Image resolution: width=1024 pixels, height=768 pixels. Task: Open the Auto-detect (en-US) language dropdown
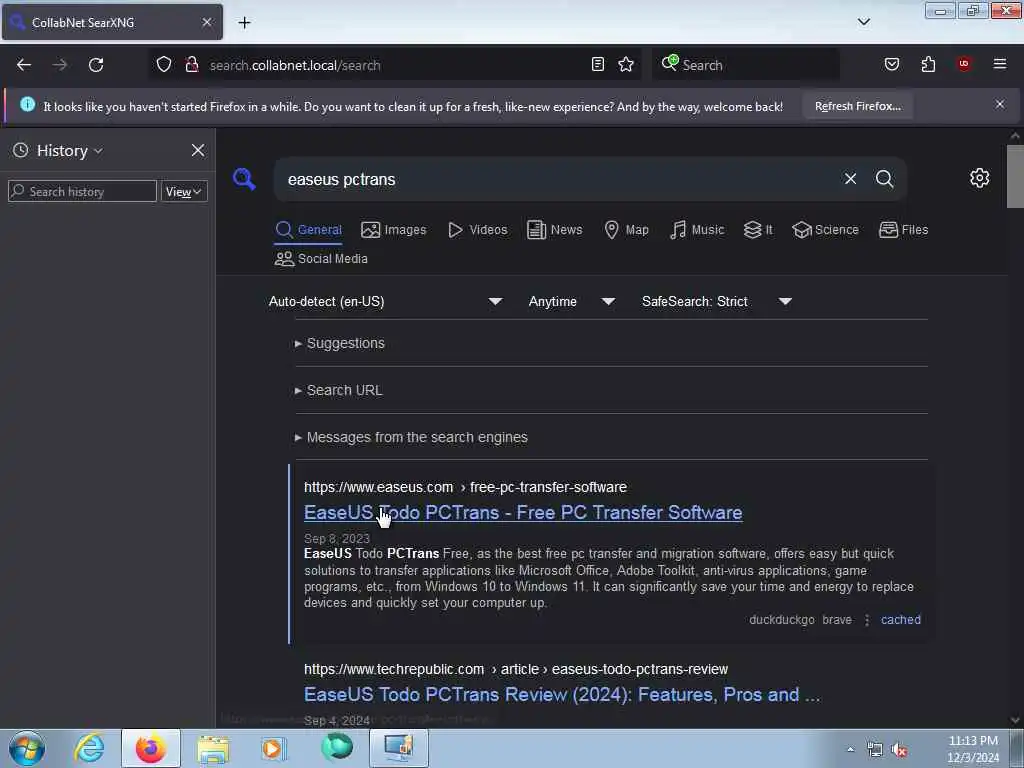point(386,302)
